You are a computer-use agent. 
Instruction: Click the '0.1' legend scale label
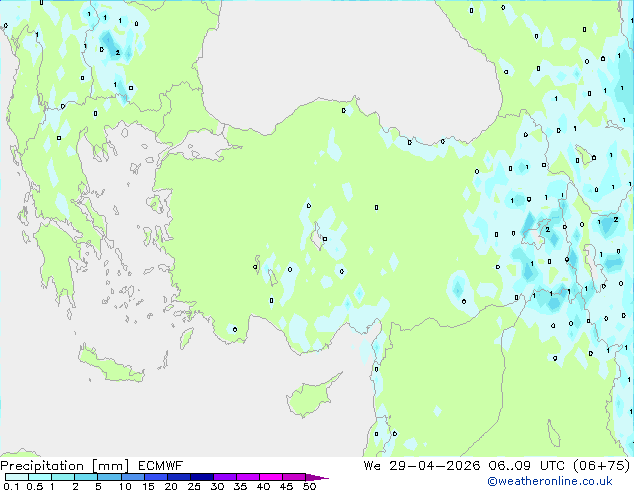pos(11,486)
